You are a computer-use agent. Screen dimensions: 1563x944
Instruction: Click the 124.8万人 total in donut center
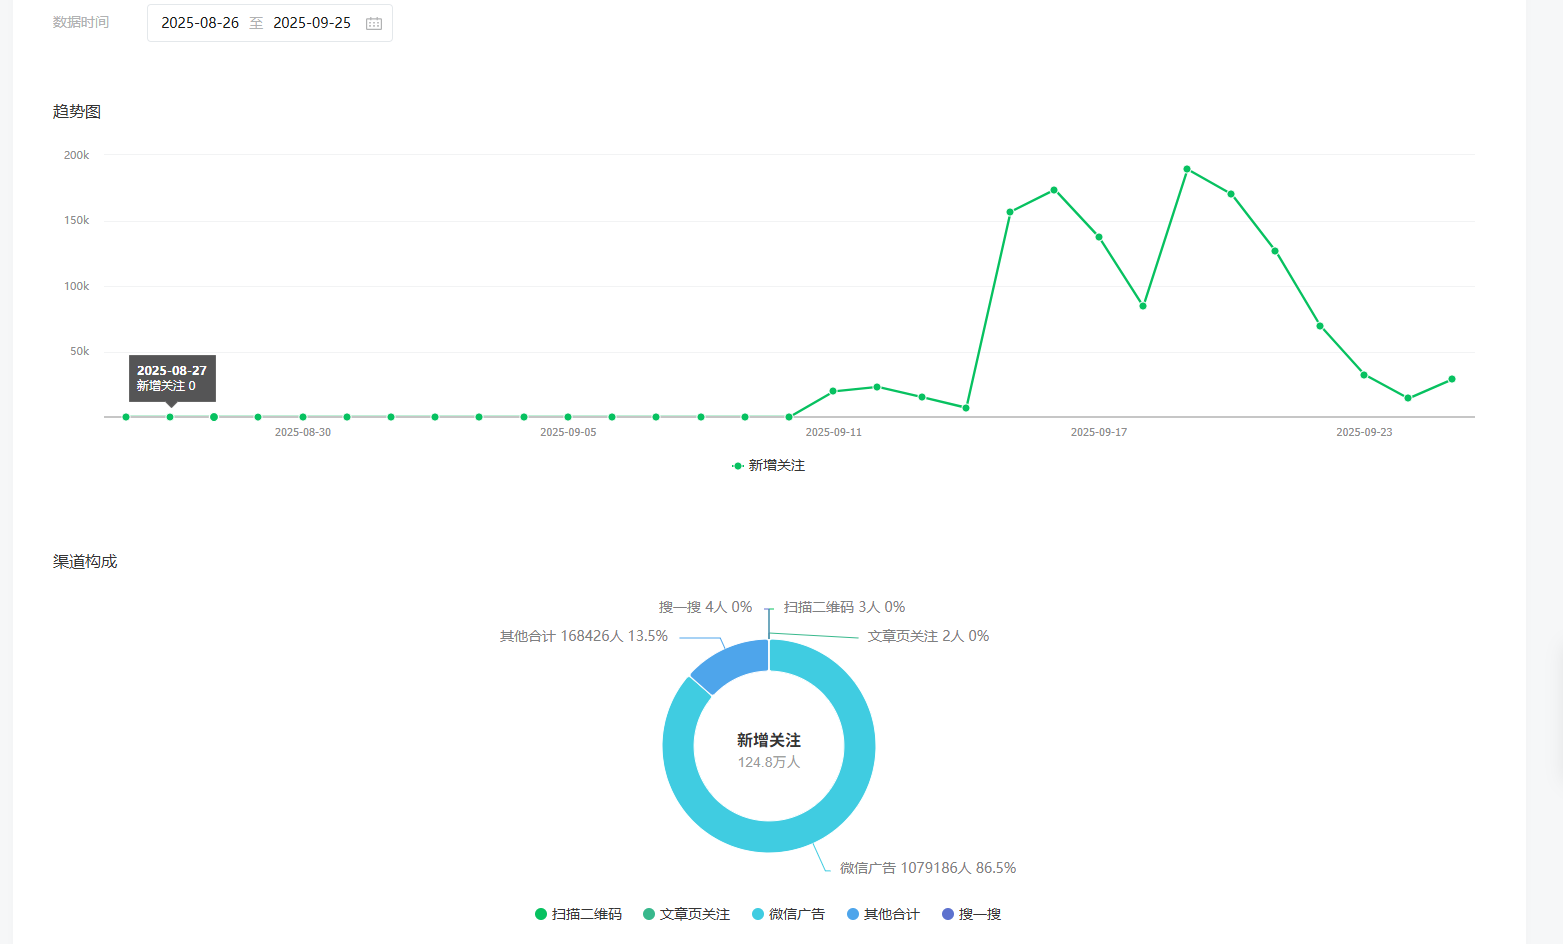pyautogui.click(x=769, y=762)
